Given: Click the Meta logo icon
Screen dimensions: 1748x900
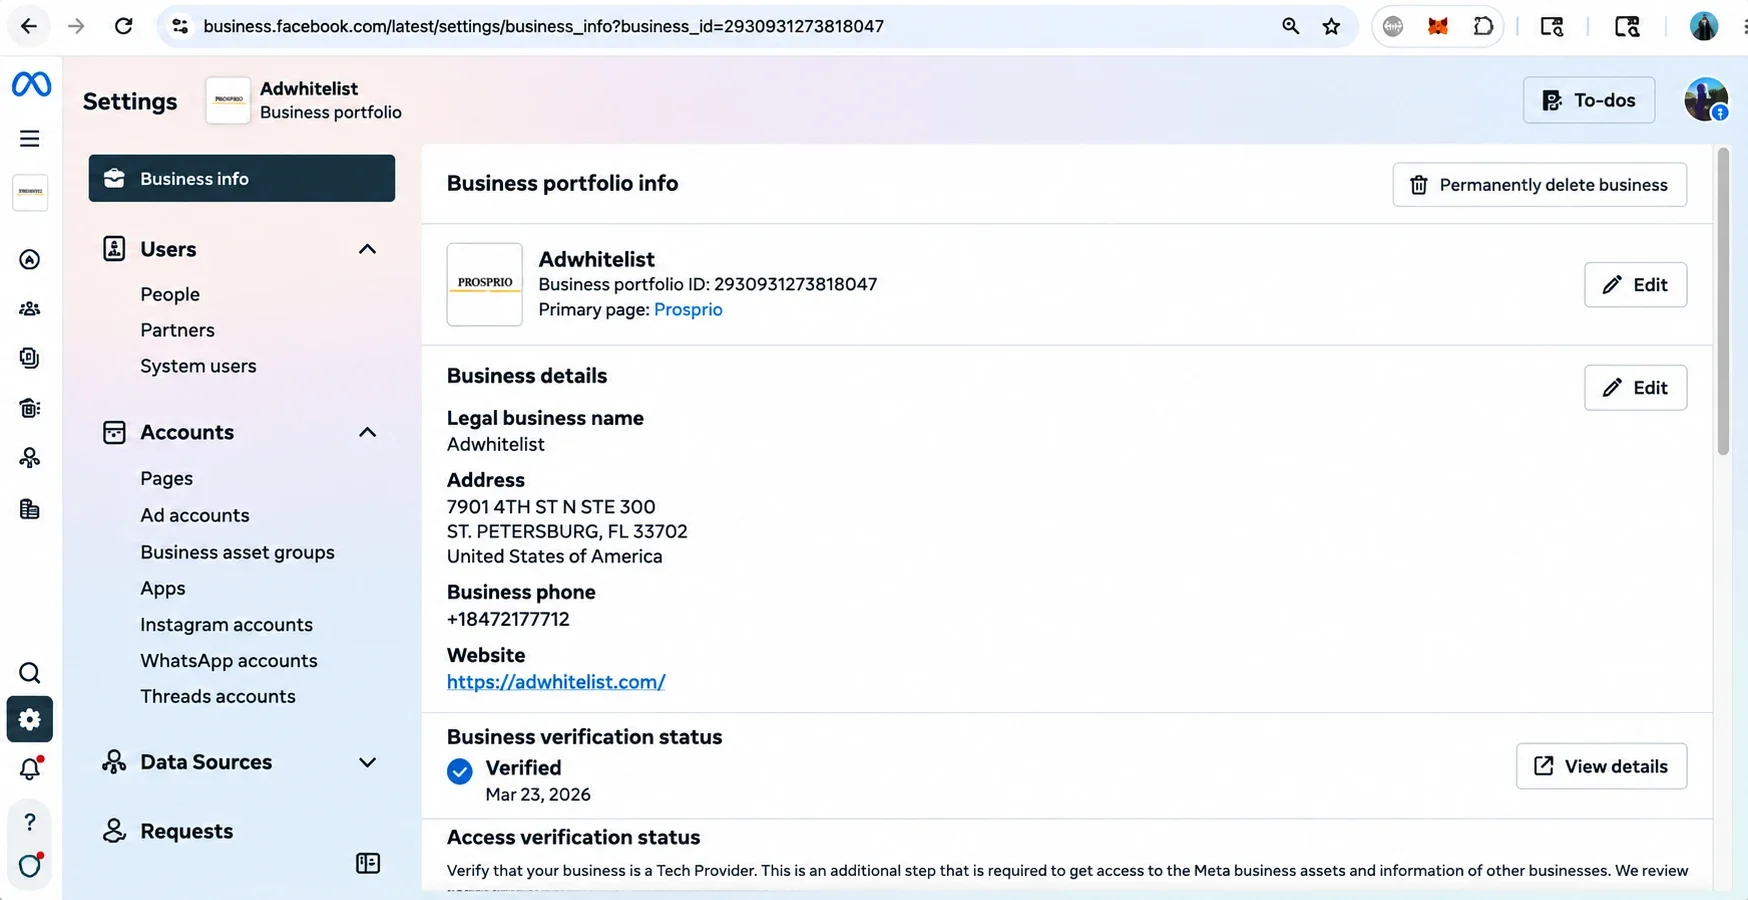Looking at the screenshot, I should click(31, 85).
